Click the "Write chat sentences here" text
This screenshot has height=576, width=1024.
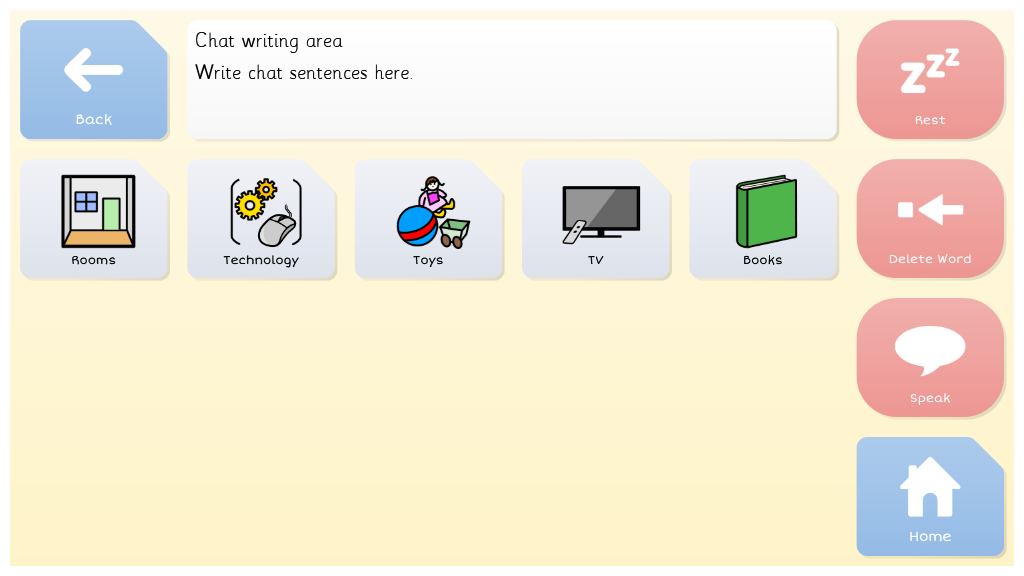coord(303,73)
